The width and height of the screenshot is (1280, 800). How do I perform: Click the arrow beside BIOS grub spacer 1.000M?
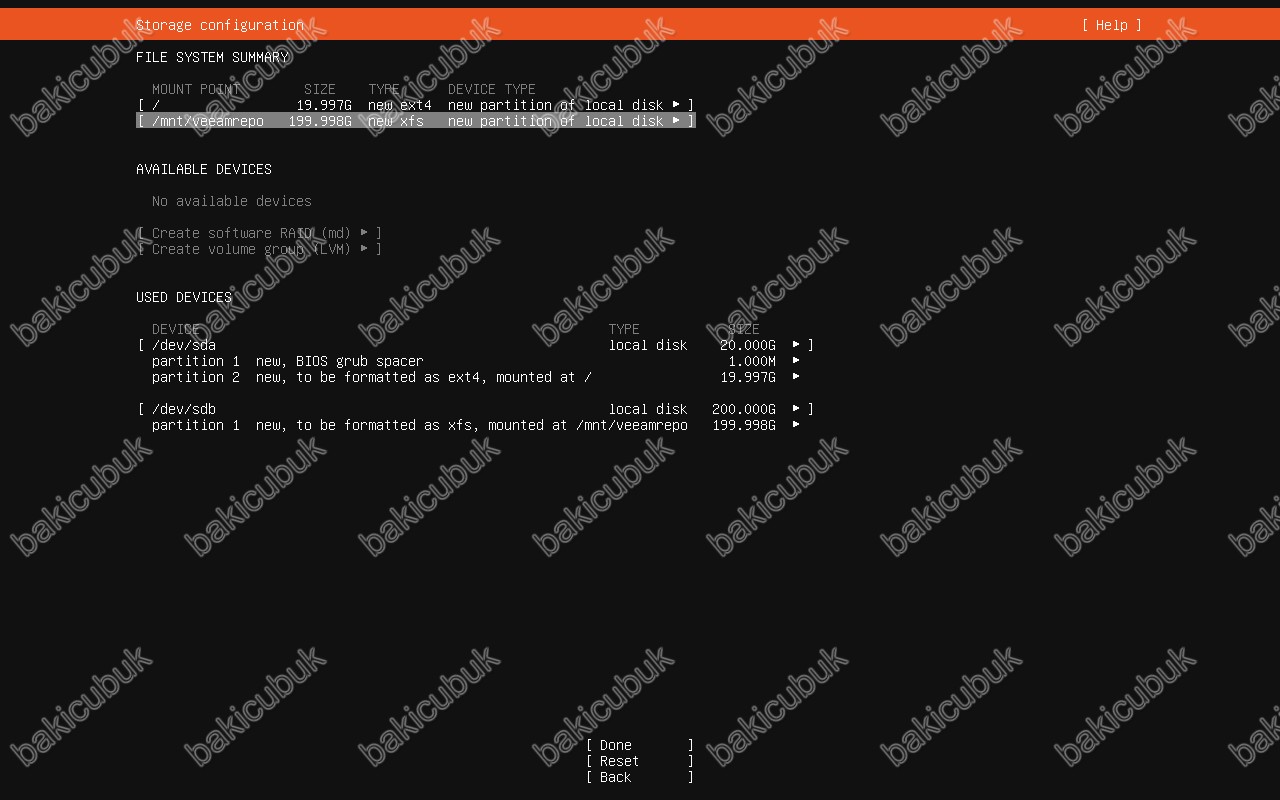[x=796, y=361]
